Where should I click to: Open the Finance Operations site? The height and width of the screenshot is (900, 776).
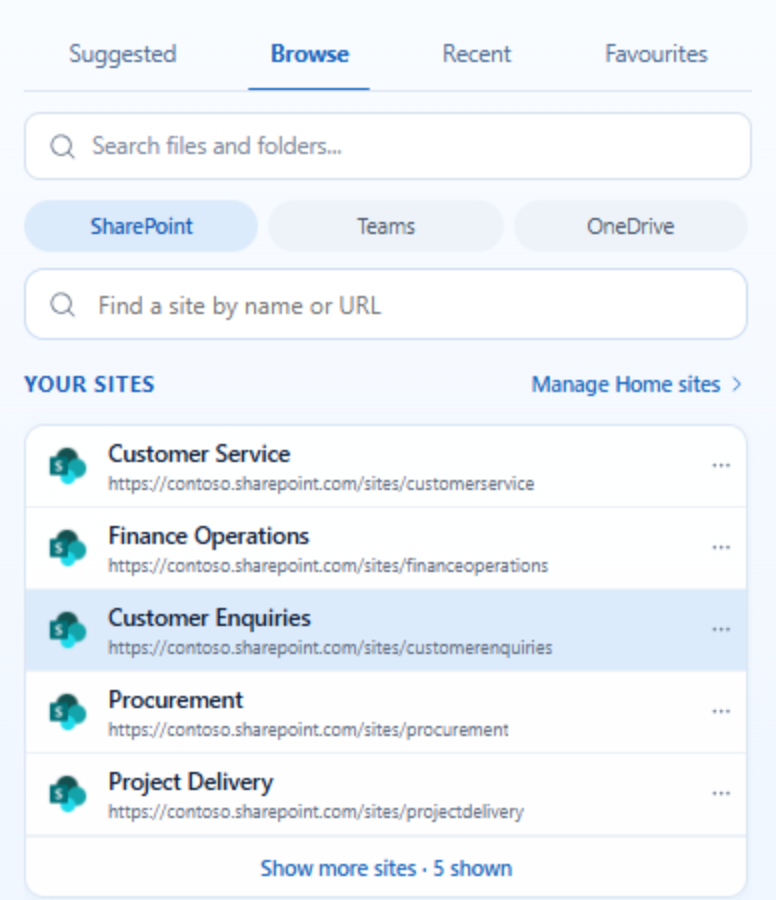tap(386, 549)
